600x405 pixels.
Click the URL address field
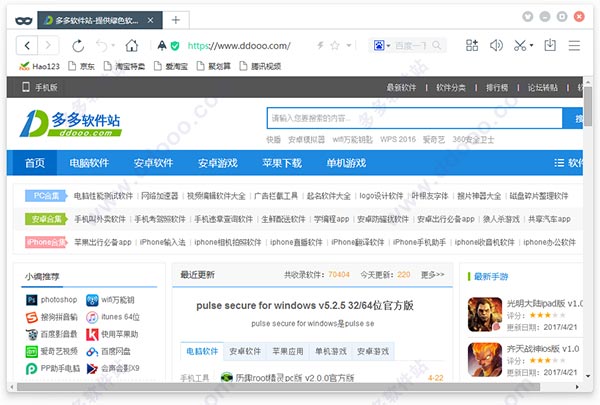239,46
